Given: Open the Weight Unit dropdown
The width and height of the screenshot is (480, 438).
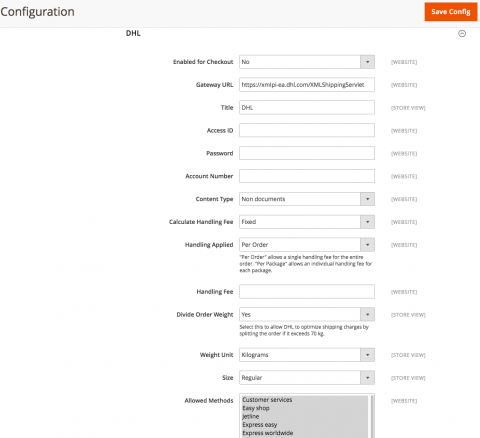Looking at the screenshot, I should pyautogui.click(x=307, y=355).
